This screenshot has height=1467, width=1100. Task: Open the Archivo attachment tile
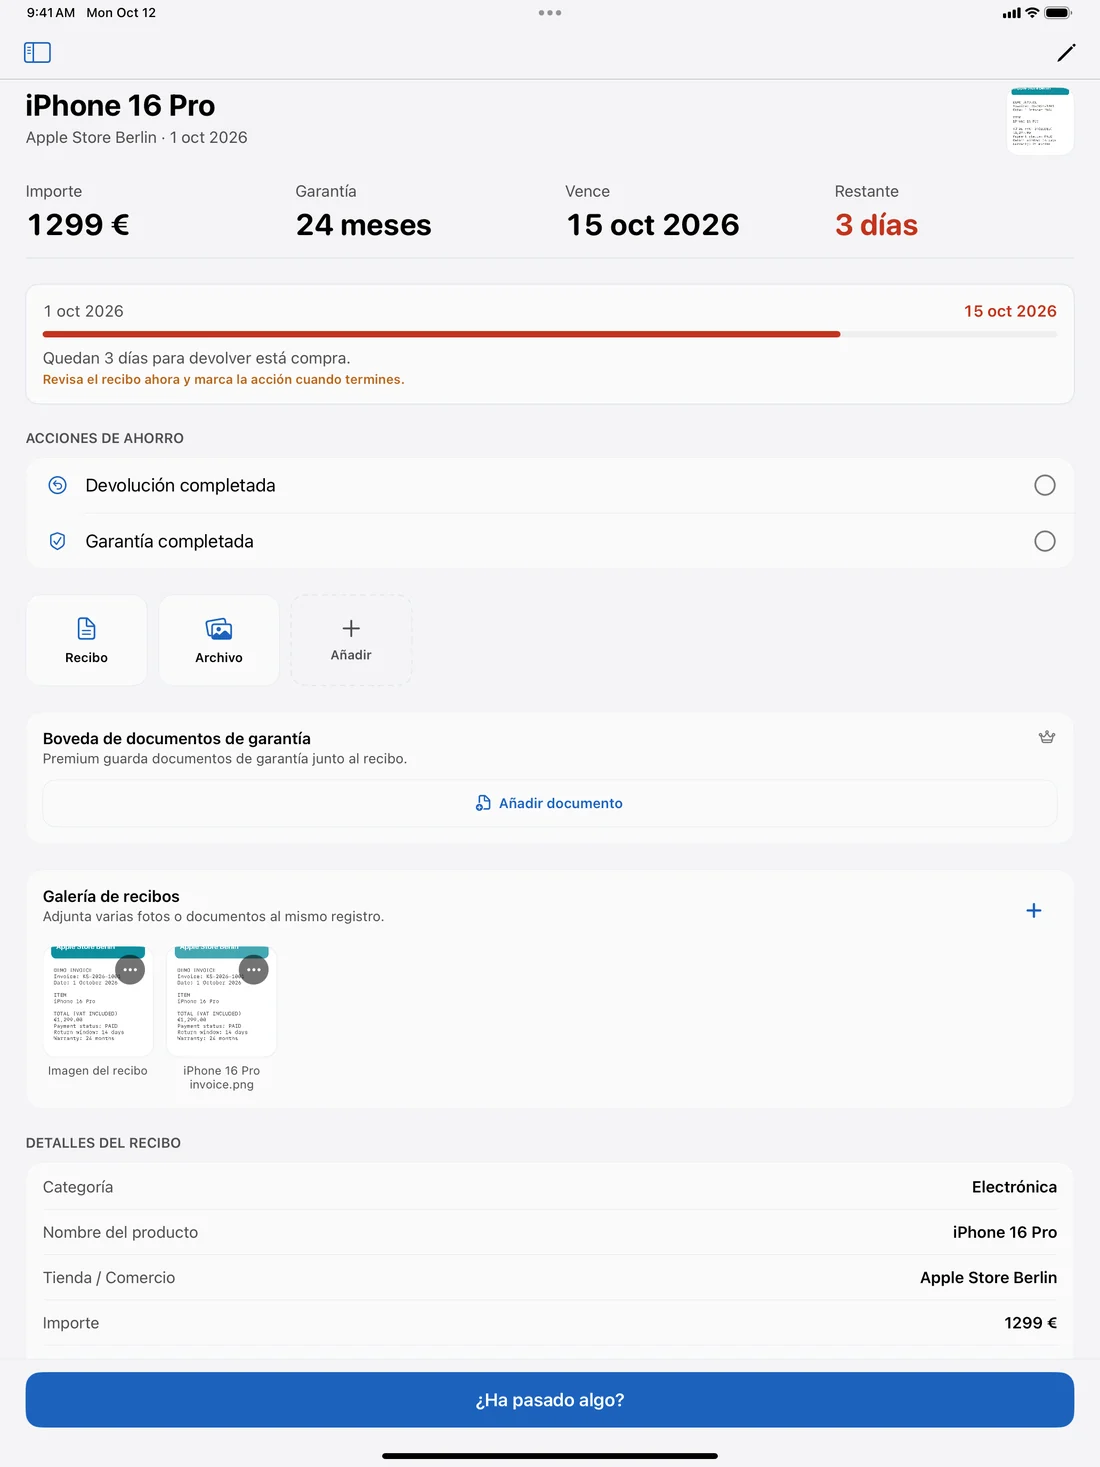point(219,640)
